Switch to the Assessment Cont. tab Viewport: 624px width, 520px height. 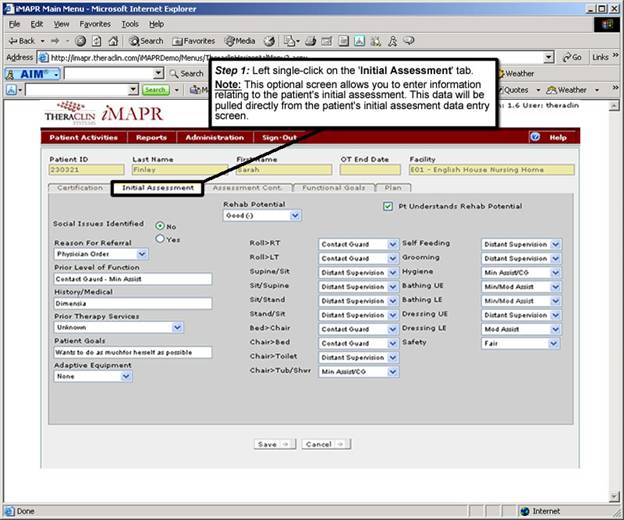pyautogui.click(x=247, y=188)
